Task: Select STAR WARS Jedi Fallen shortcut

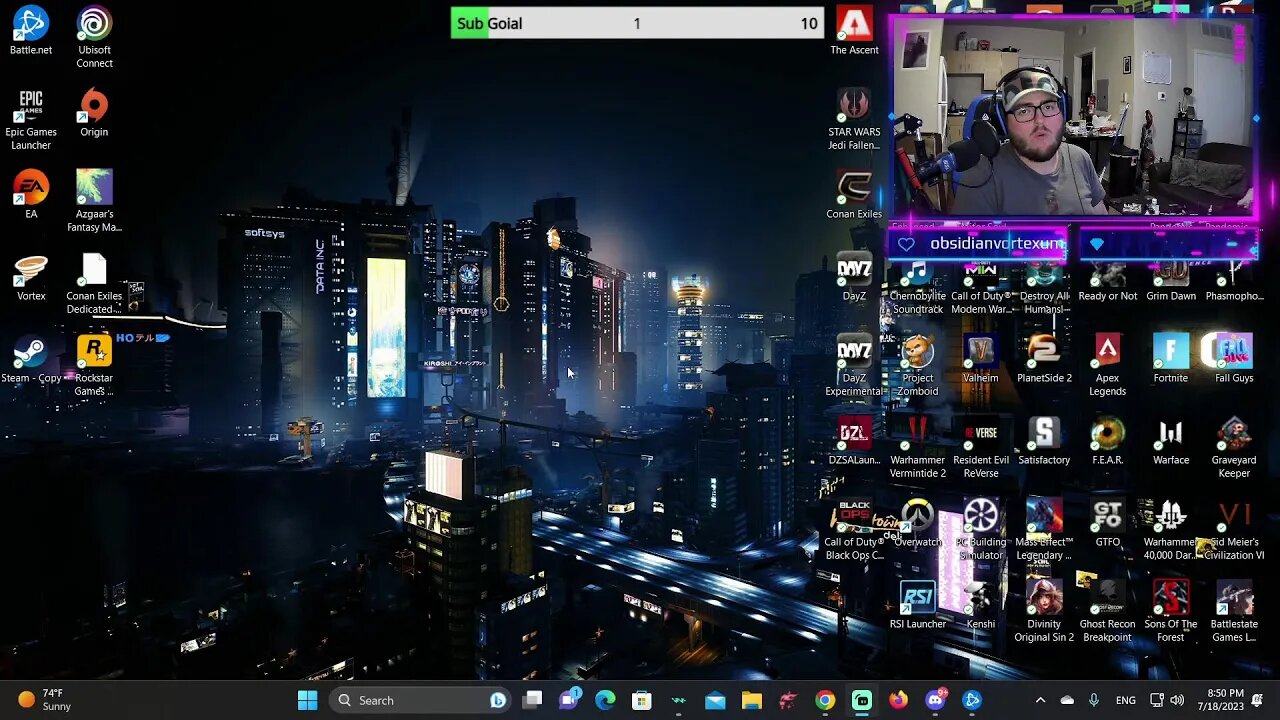Action: (854, 120)
